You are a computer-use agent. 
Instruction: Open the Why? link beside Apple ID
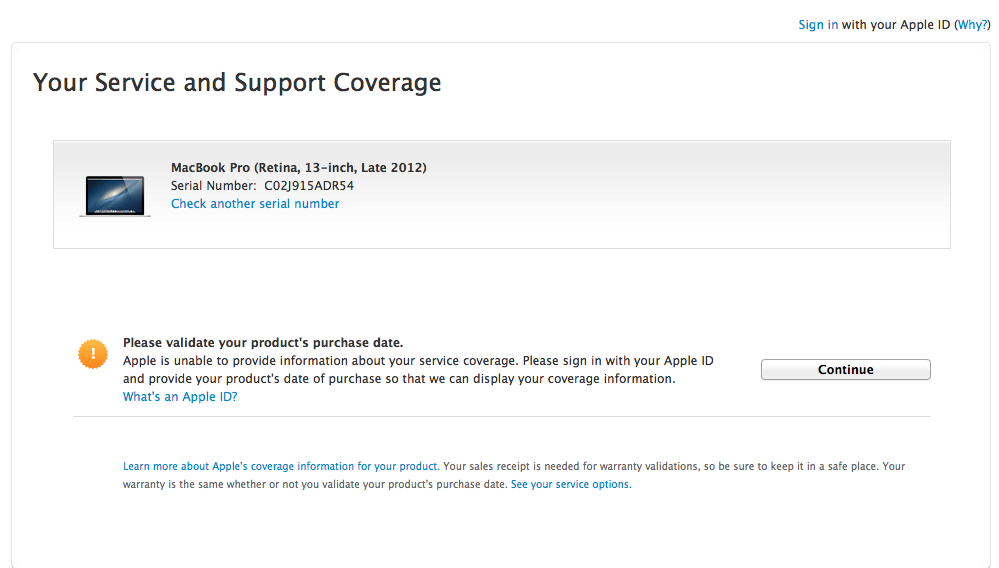972,25
